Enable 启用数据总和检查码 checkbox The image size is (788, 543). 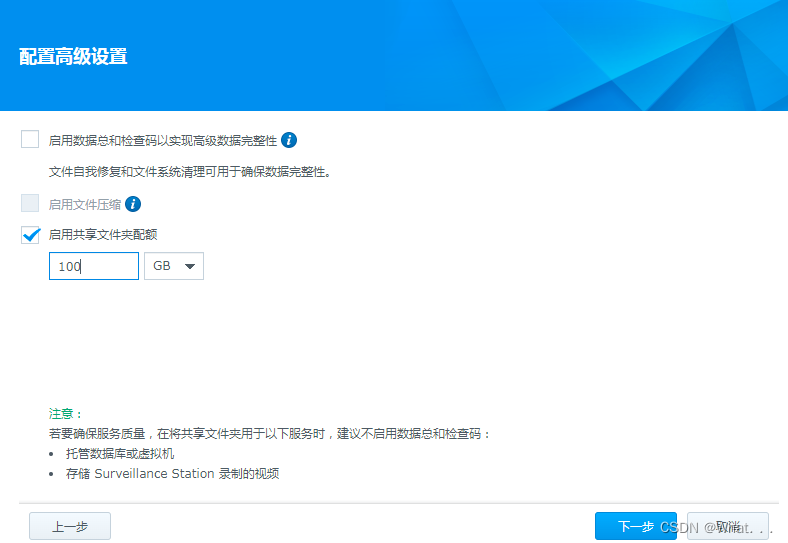(x=30, y=139)
